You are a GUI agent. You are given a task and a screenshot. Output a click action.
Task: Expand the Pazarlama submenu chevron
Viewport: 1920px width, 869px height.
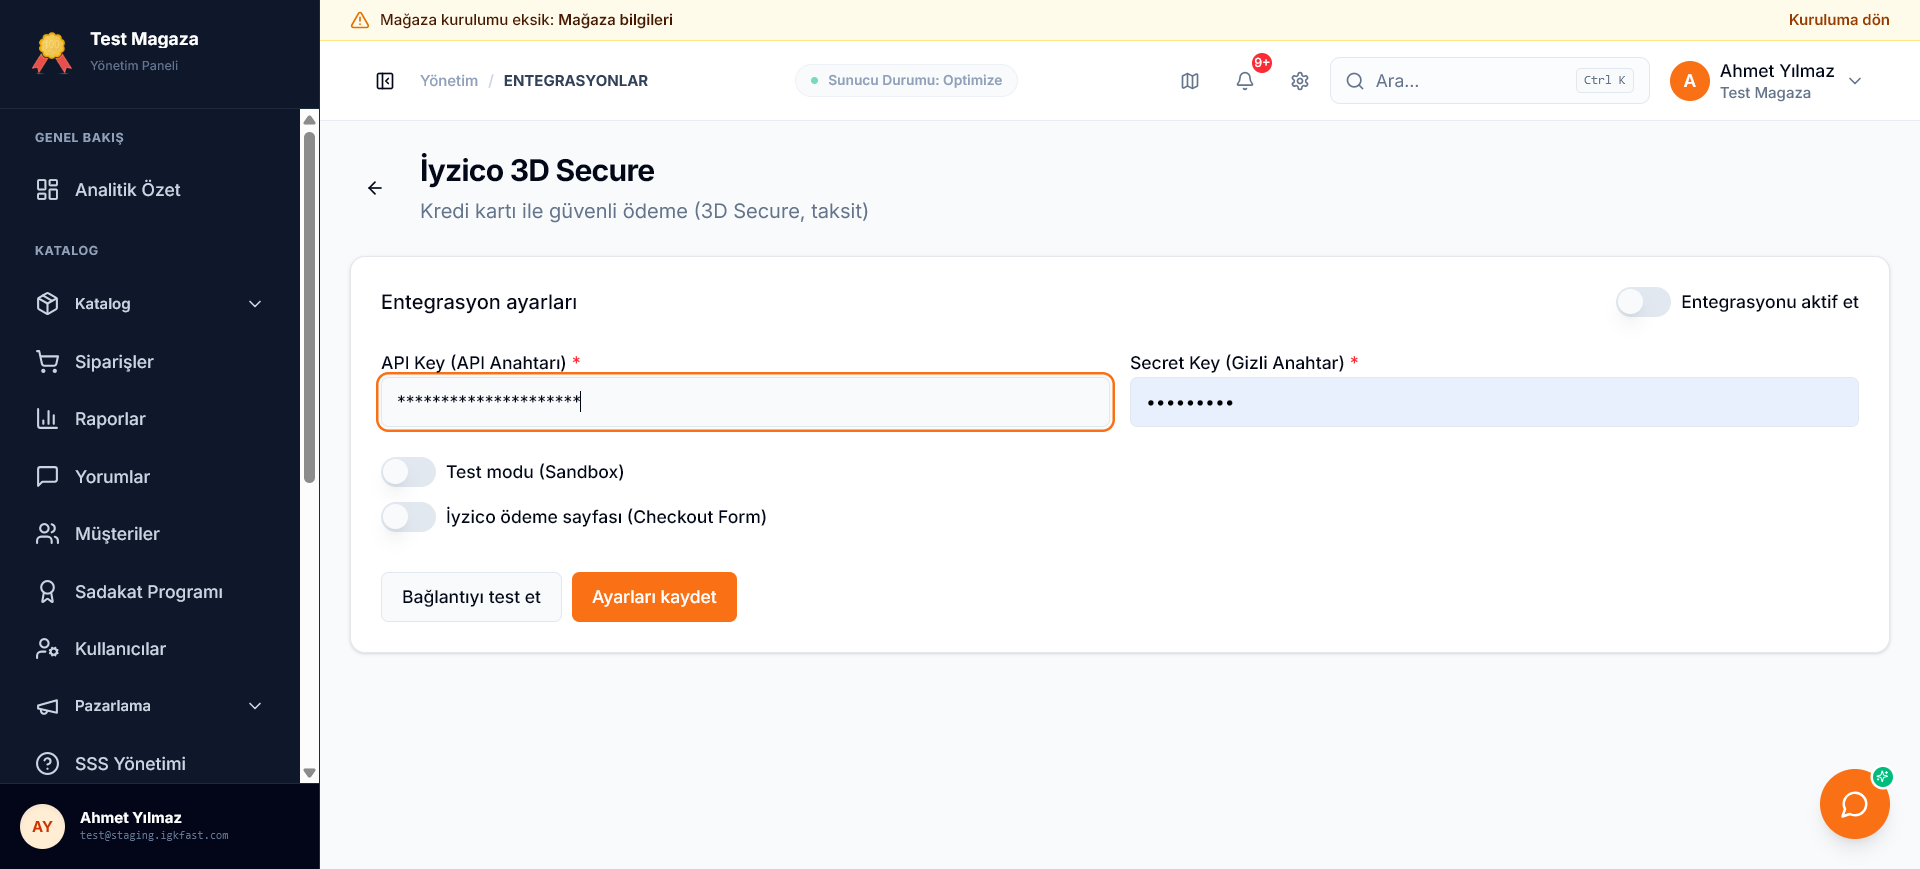(255, 706)
